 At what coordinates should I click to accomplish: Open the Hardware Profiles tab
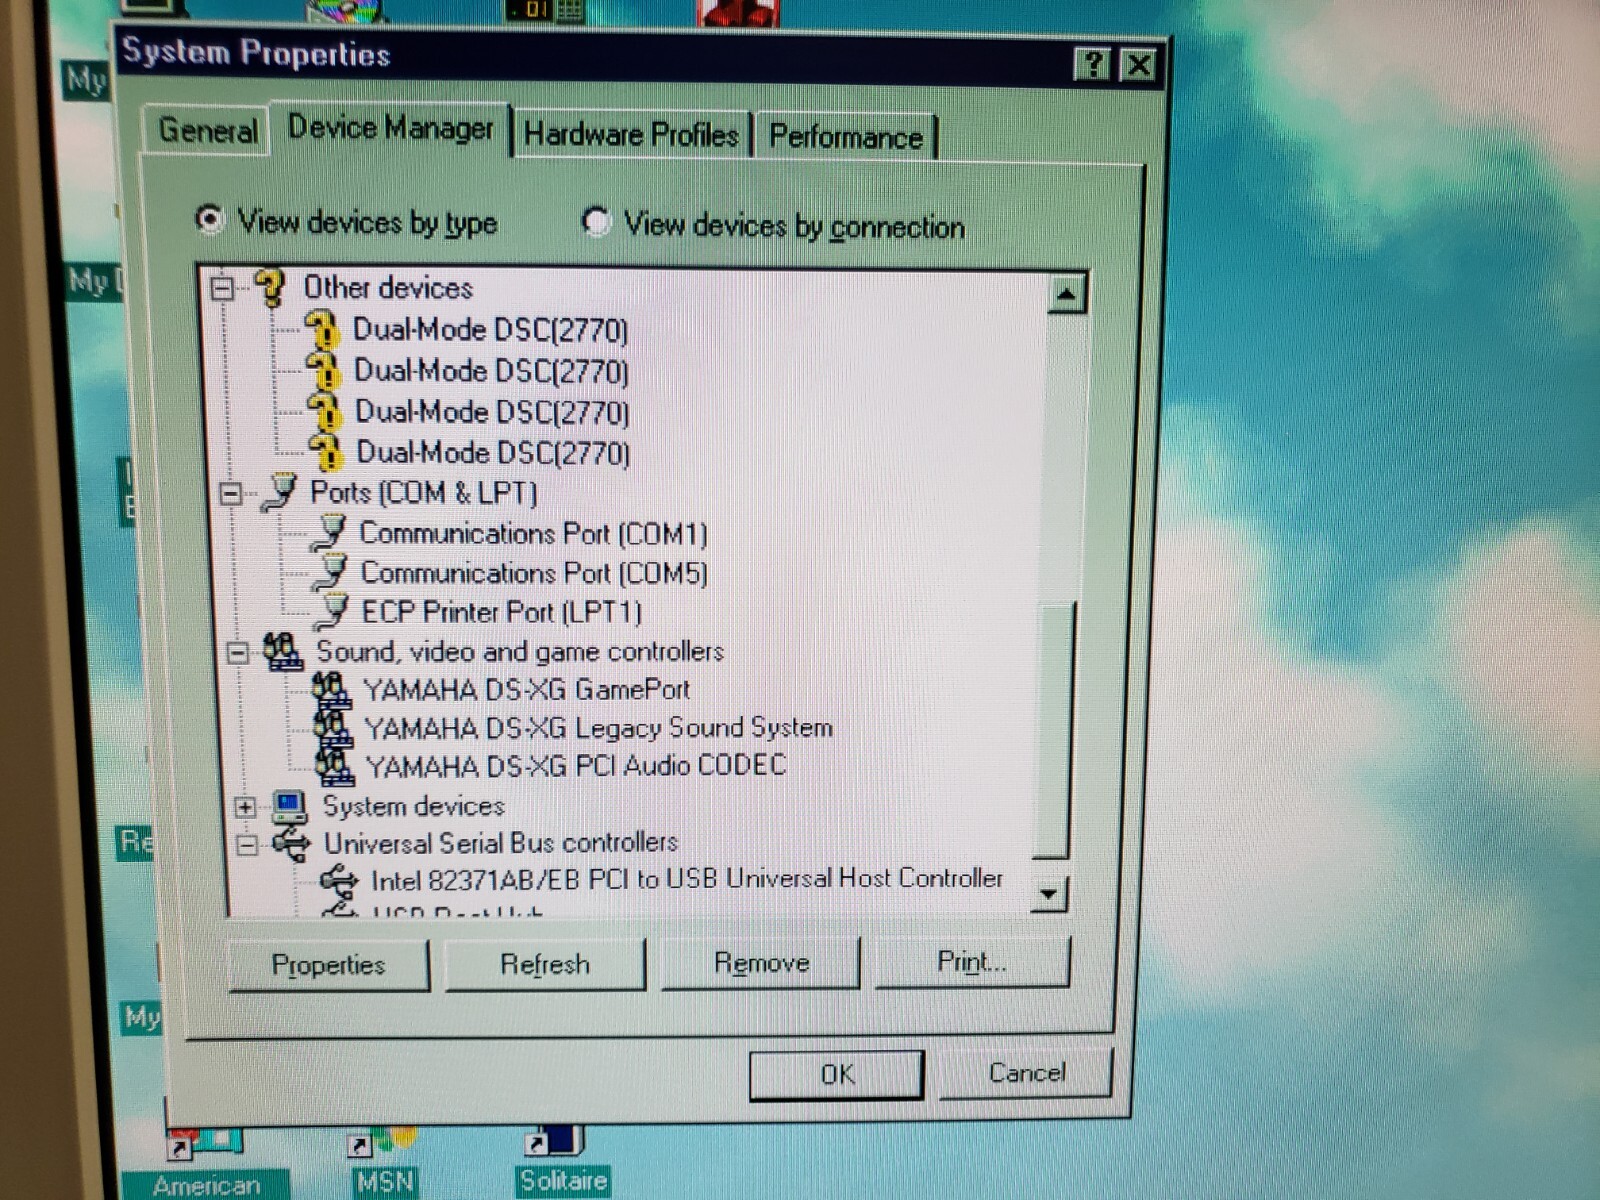coord(631,134)
